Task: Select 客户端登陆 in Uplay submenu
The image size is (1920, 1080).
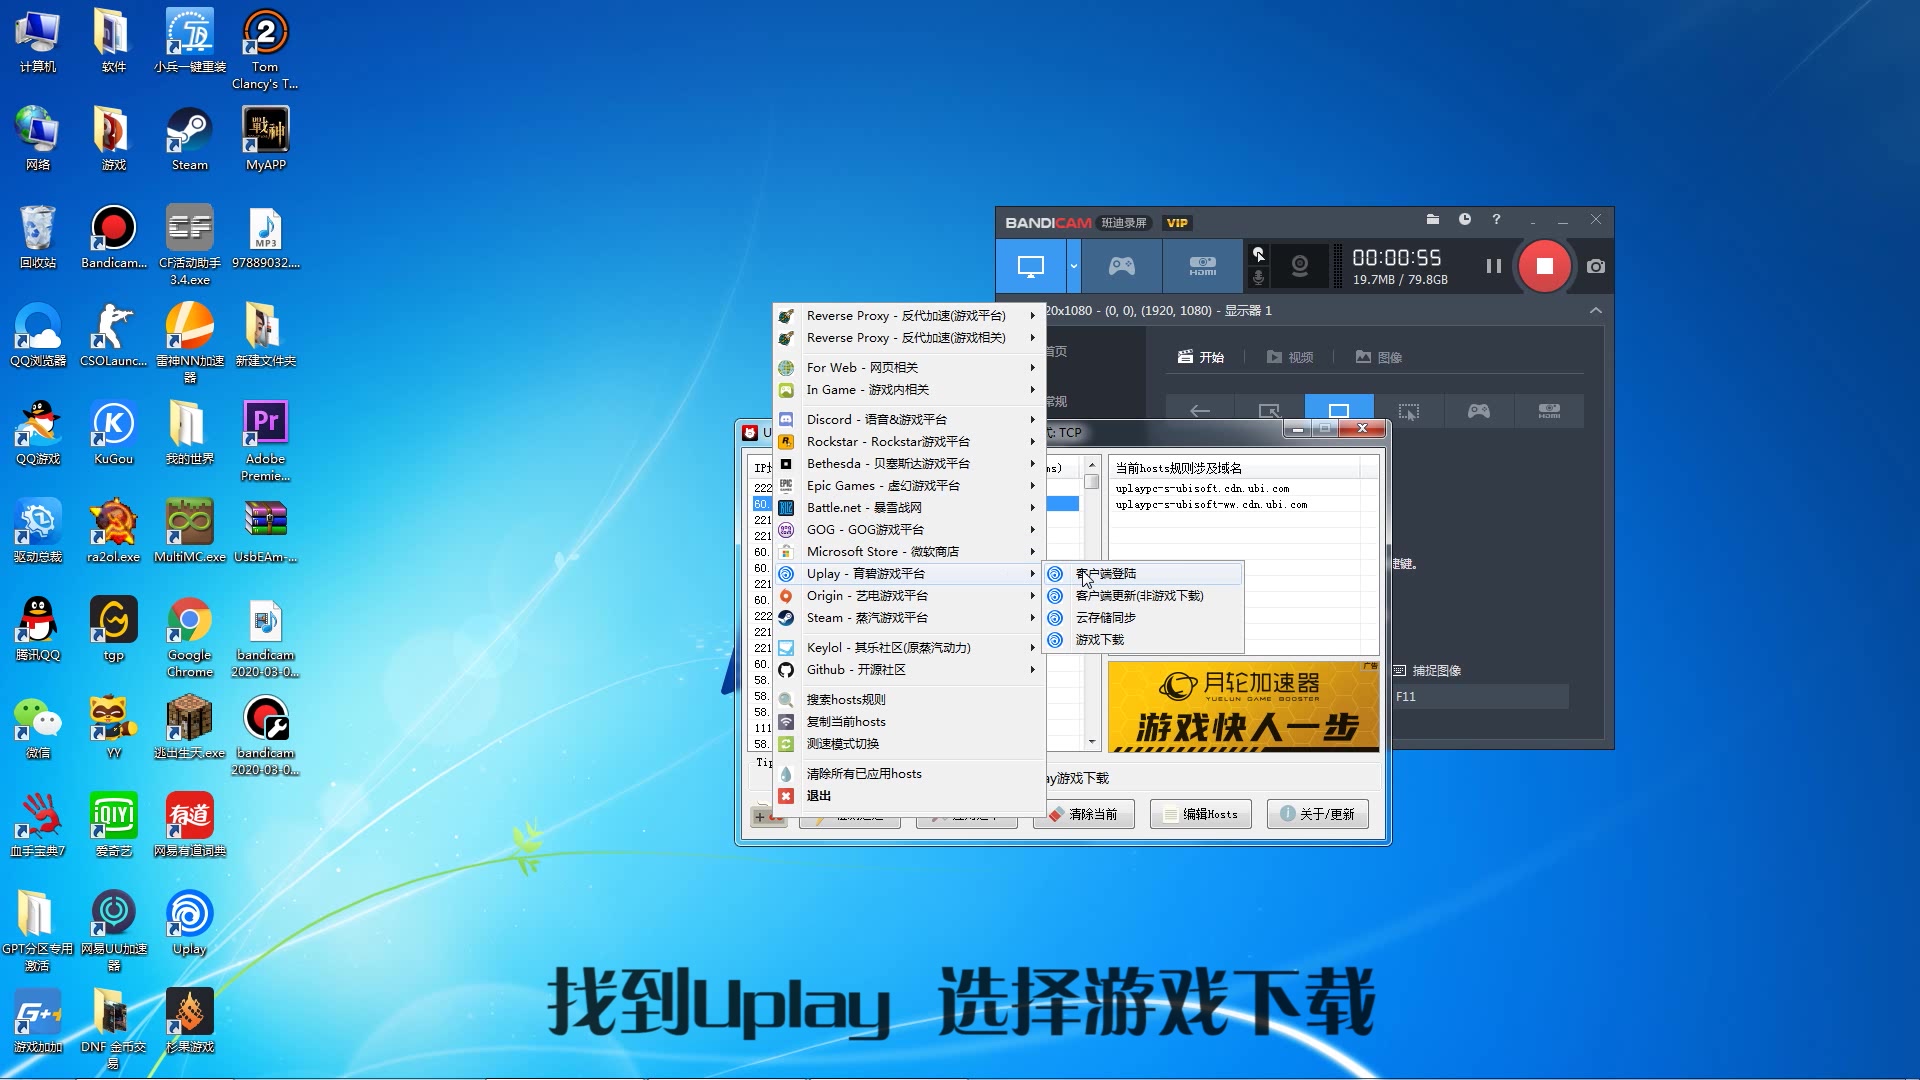Action: pyautogui.click(x=1143, y=574)
